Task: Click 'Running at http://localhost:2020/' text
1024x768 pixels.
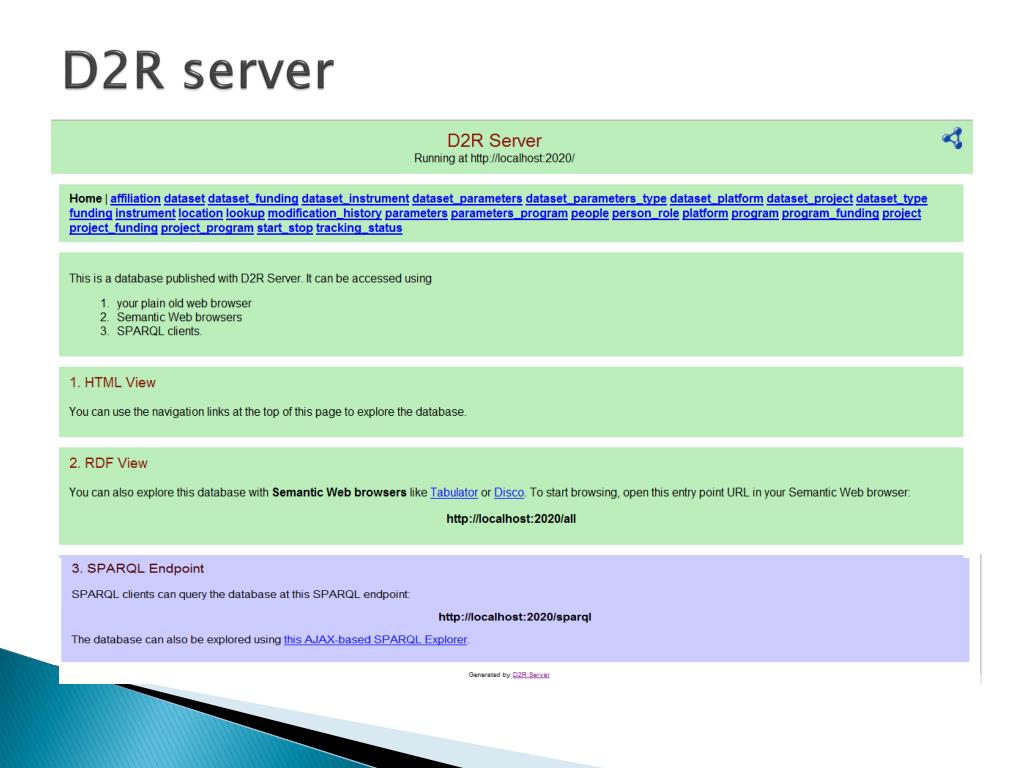Action: tap(494, 158)
